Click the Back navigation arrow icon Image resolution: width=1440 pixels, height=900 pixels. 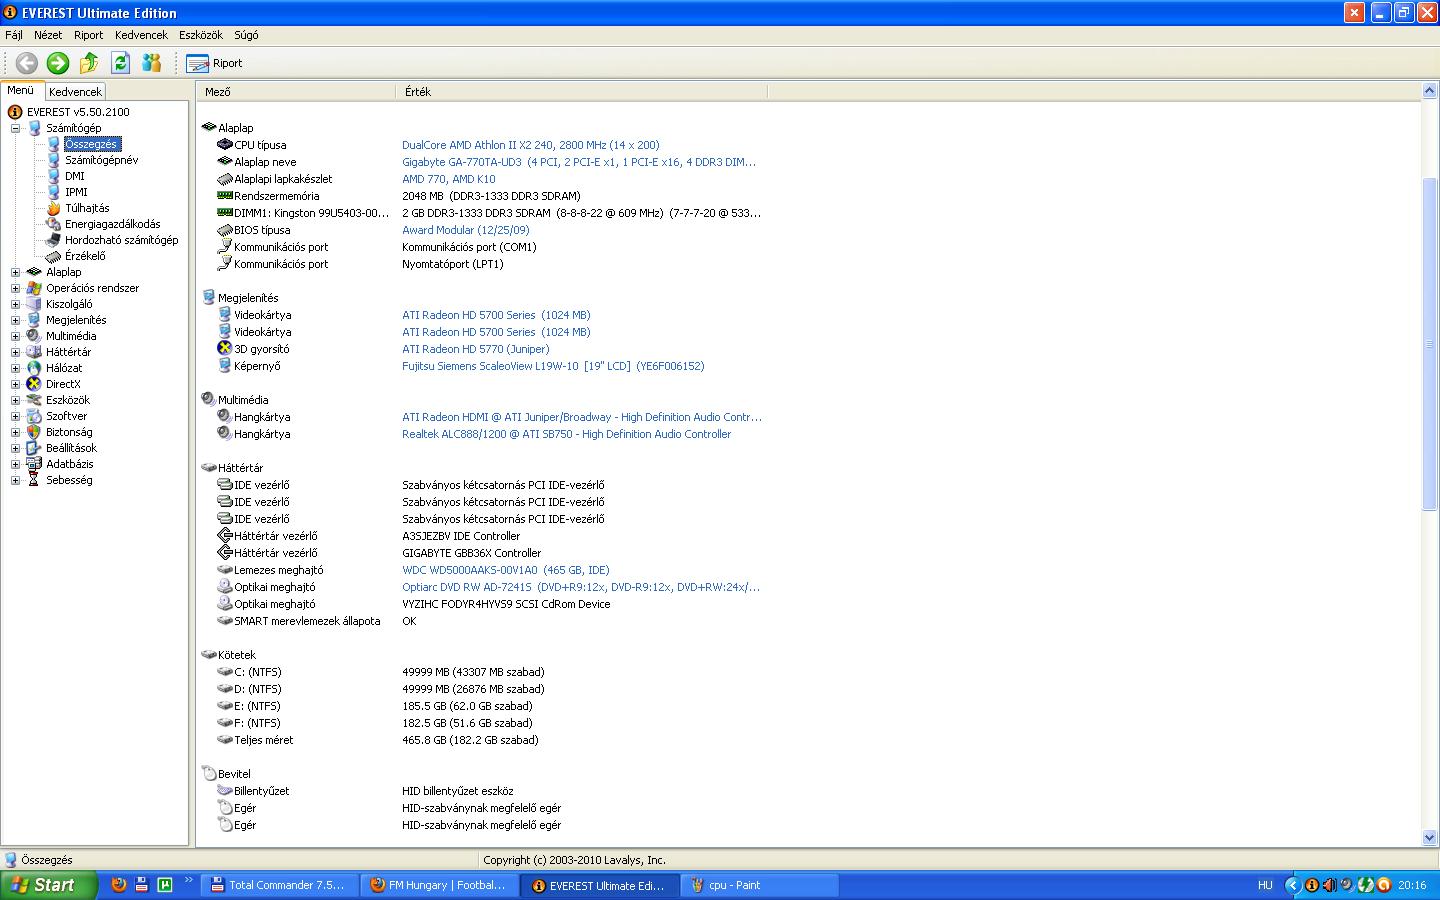point(27,63)
